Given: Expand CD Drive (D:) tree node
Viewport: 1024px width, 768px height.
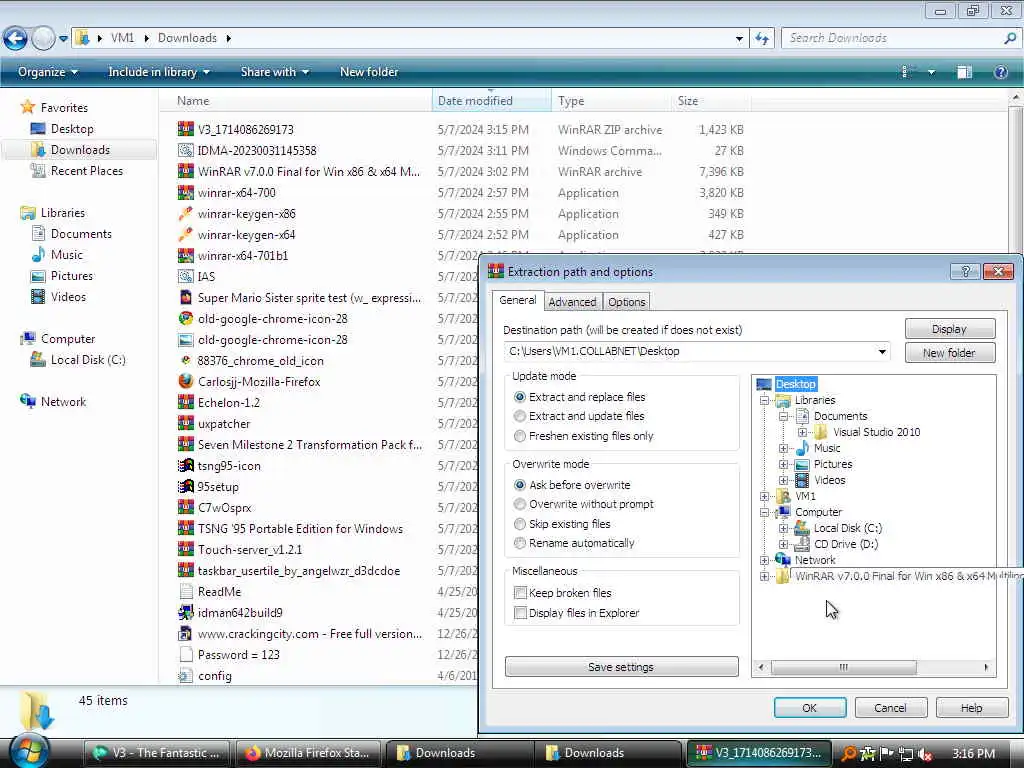Looking at the screenshot, I should [783, 544].
